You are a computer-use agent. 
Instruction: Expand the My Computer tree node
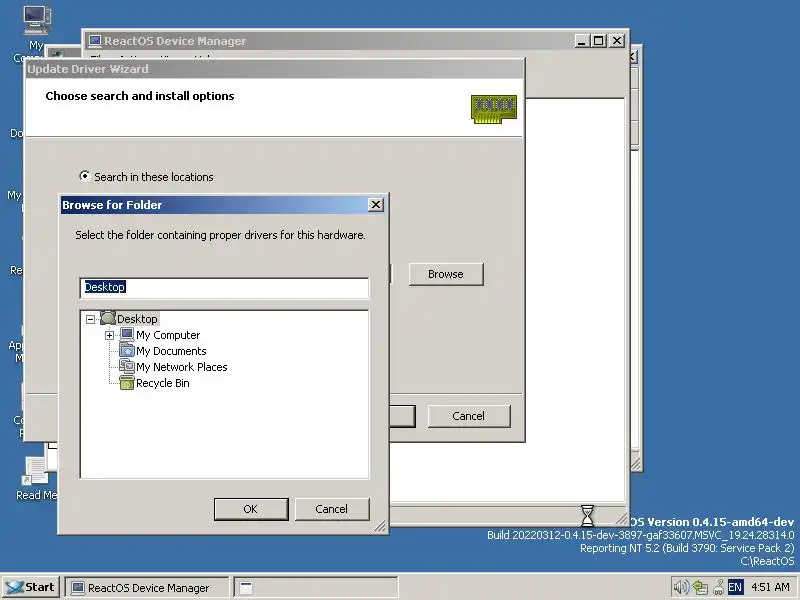pyautogui.click(x=109, y=335)
